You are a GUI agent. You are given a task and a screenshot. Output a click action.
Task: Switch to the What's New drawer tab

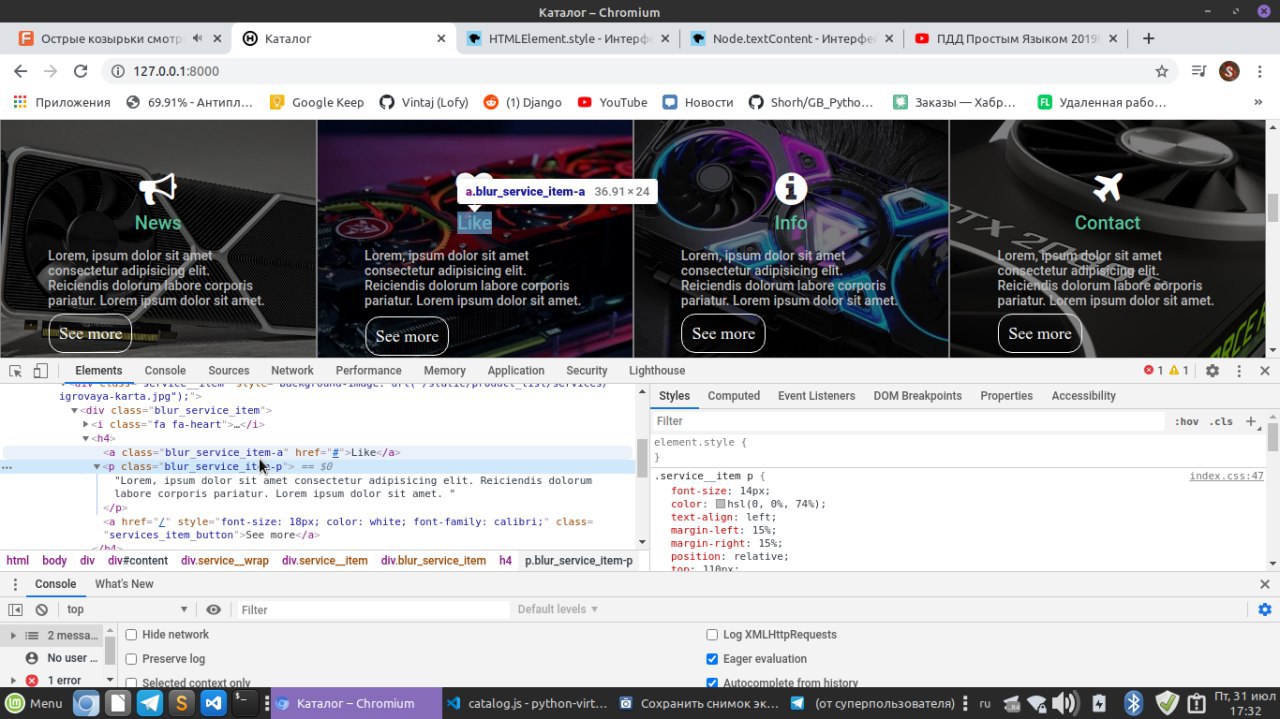tap(124, 584)
